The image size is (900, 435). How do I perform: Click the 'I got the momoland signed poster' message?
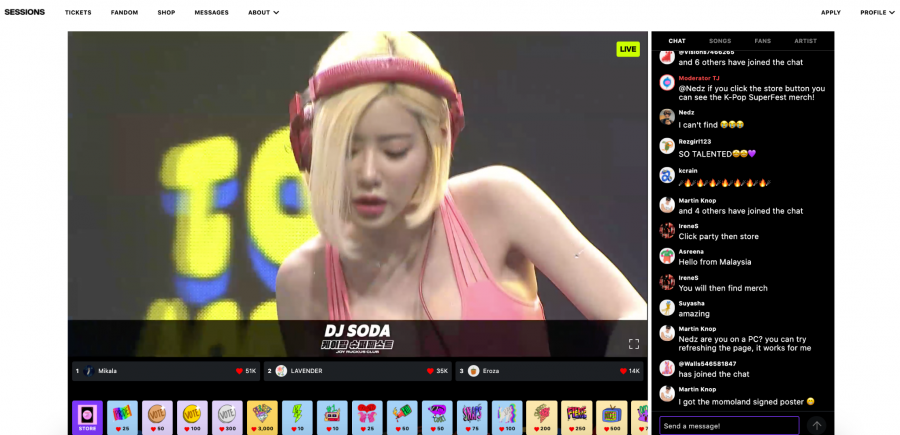pyautogui.click(x=746, y=402)
